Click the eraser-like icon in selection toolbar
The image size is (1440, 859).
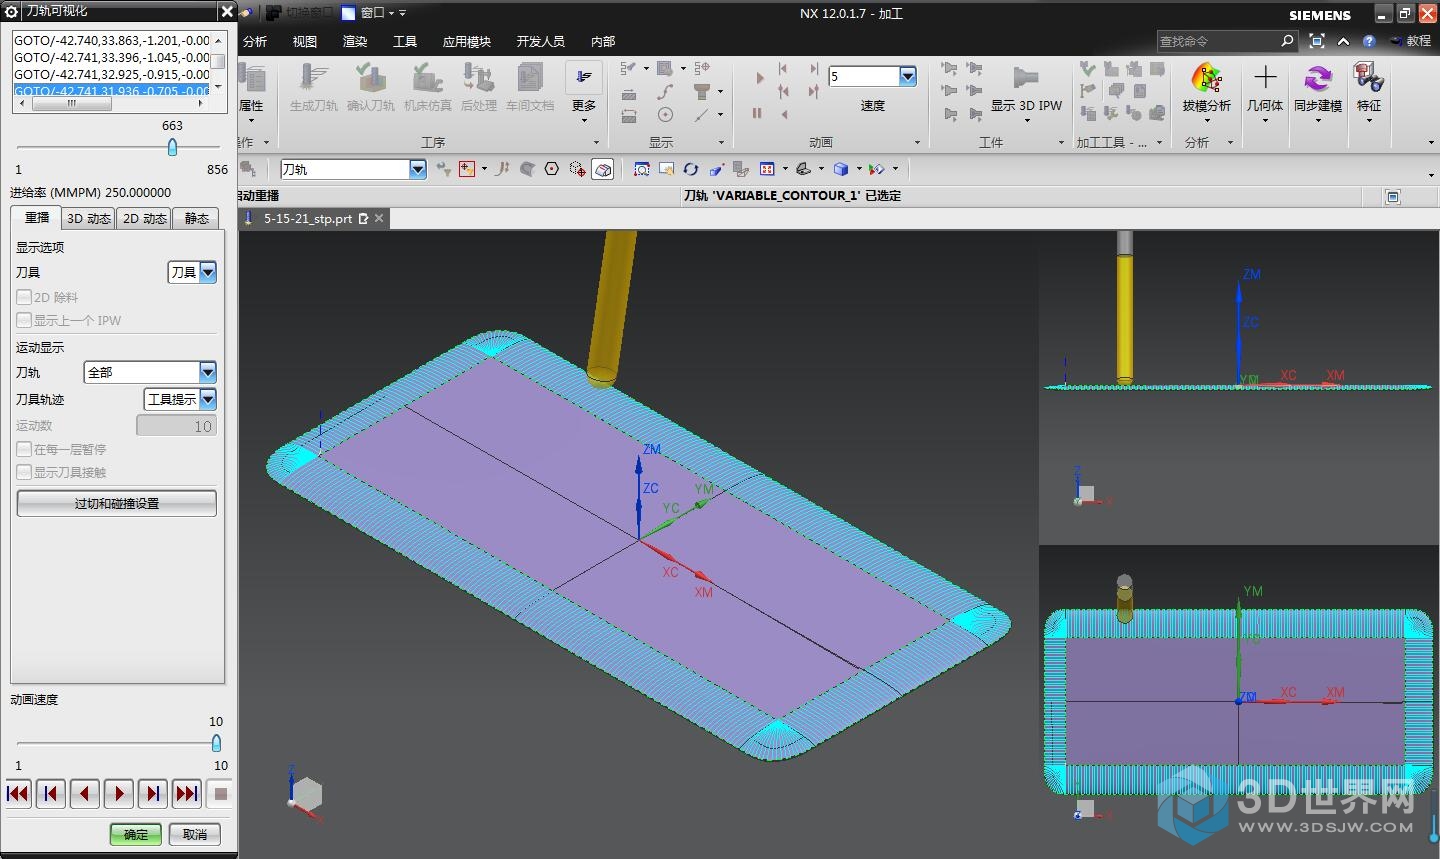coord(603,169)
